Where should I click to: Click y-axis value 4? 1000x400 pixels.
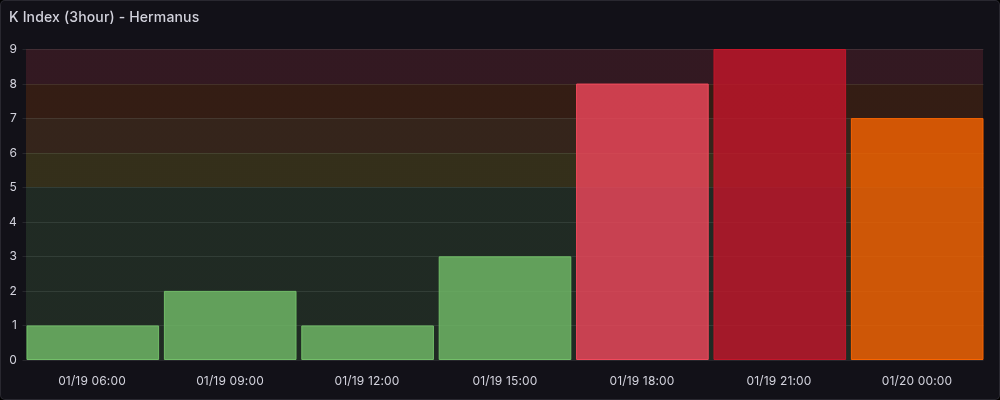click(13, 222)
